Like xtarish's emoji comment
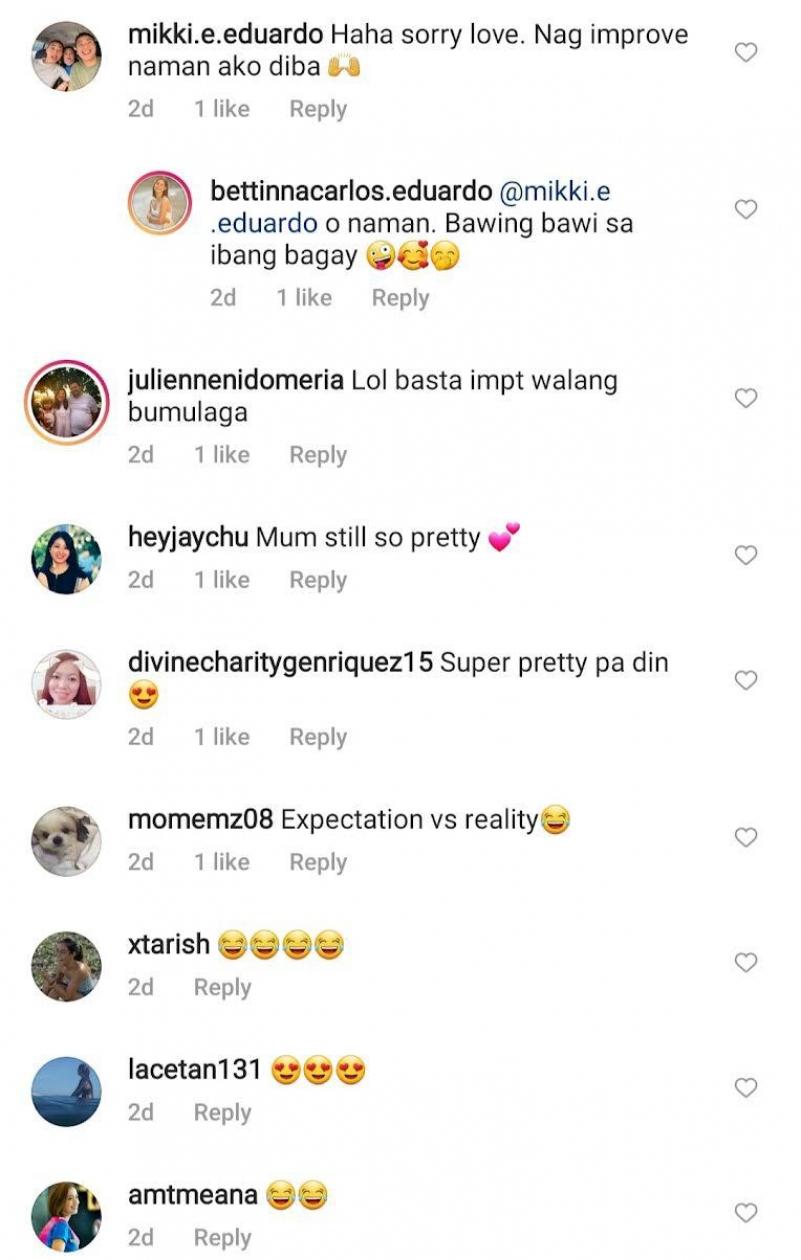801x1260 pixels. tap(746, 962)
